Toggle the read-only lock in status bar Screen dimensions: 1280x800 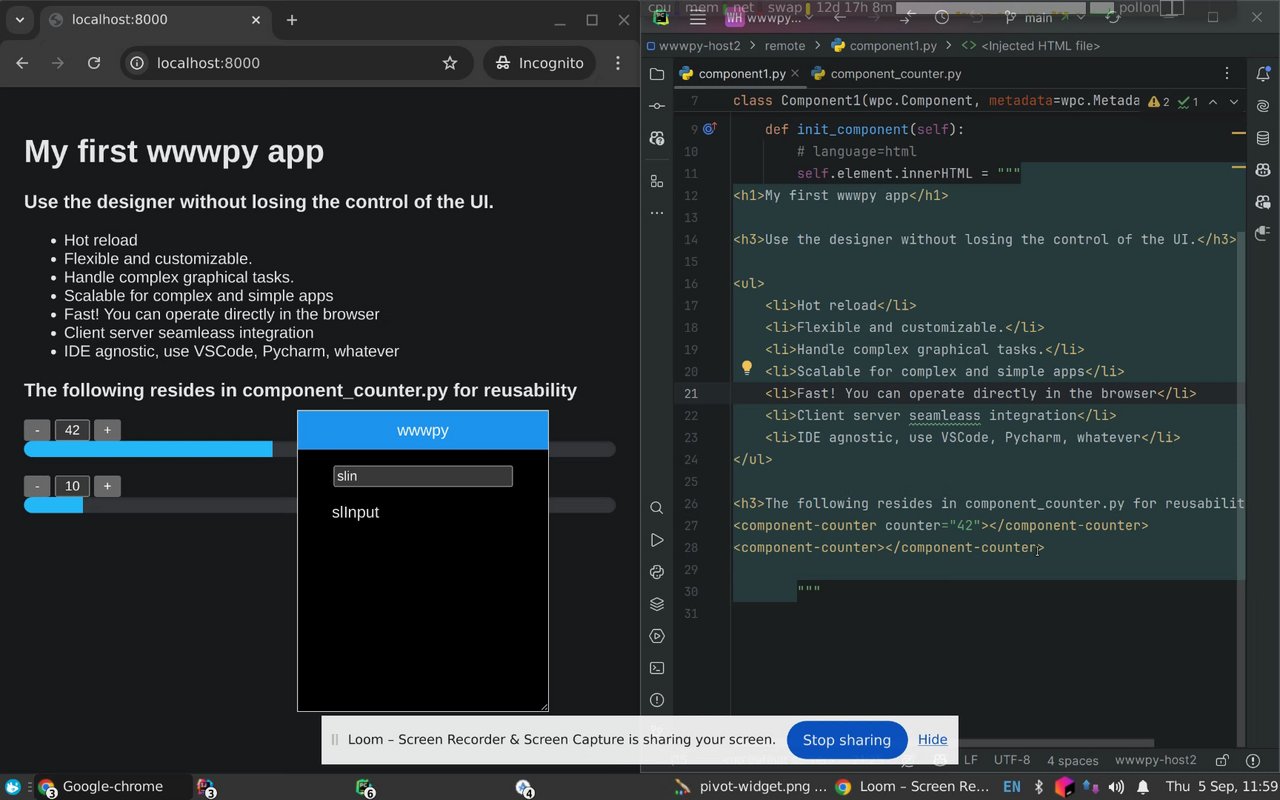pos(1222,760)
